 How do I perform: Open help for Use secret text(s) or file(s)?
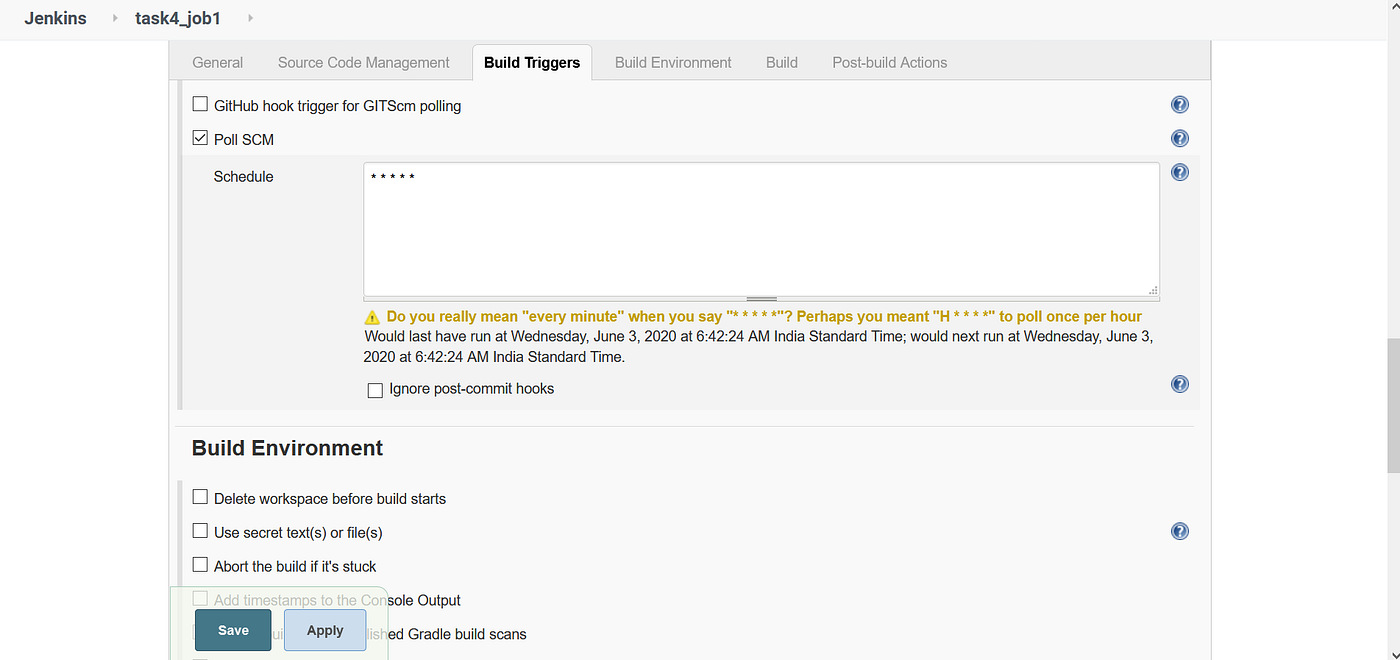(1179, 531)
